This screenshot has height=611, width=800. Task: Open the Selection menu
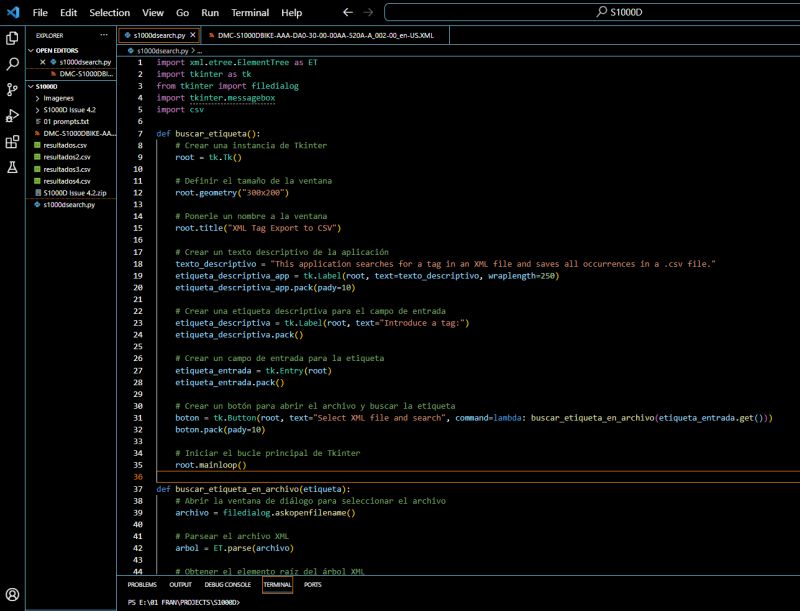pyautogui.click(x=109, y=13)
